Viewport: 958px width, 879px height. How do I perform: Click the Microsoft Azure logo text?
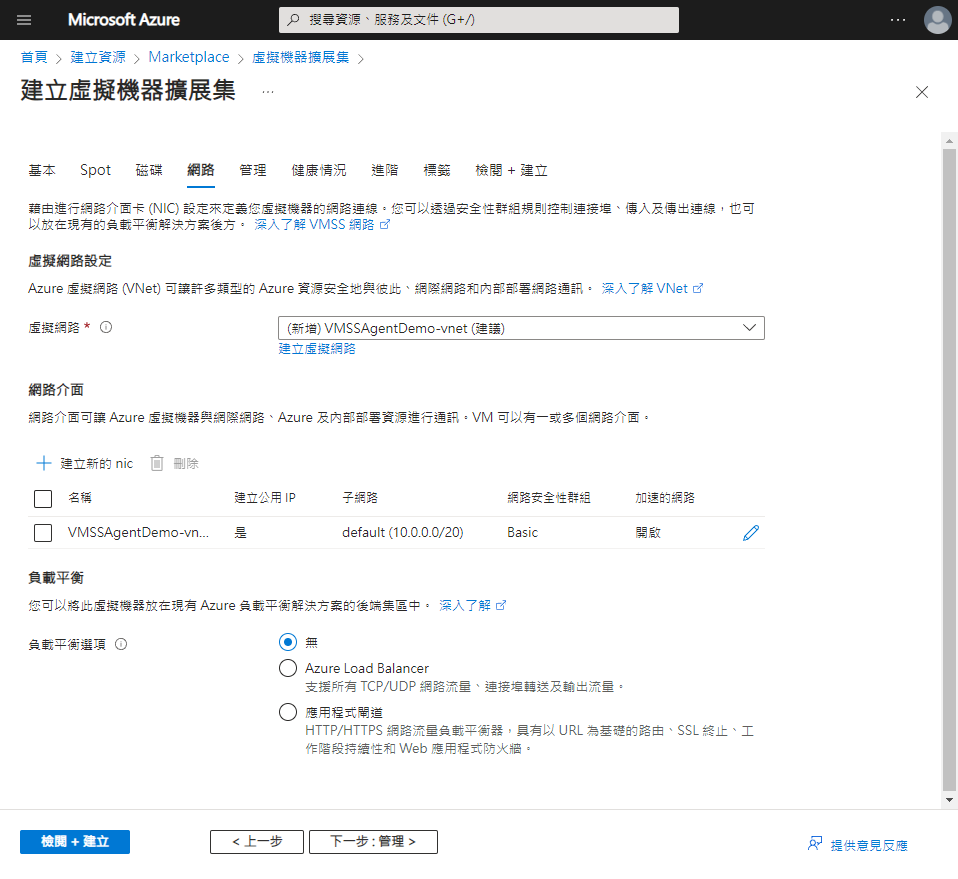click(123, 20)
